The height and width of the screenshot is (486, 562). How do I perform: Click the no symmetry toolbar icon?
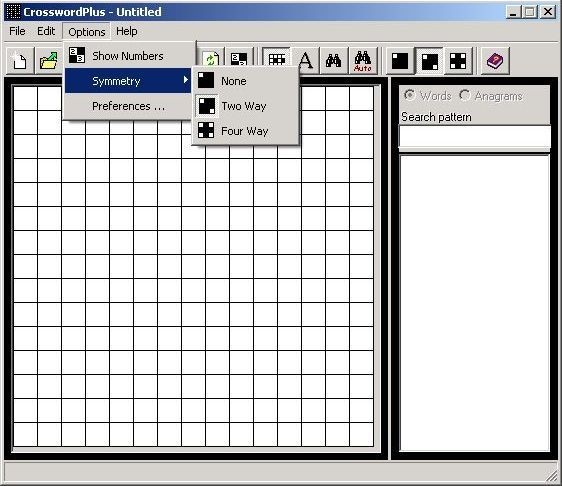(x=400, y=61)
